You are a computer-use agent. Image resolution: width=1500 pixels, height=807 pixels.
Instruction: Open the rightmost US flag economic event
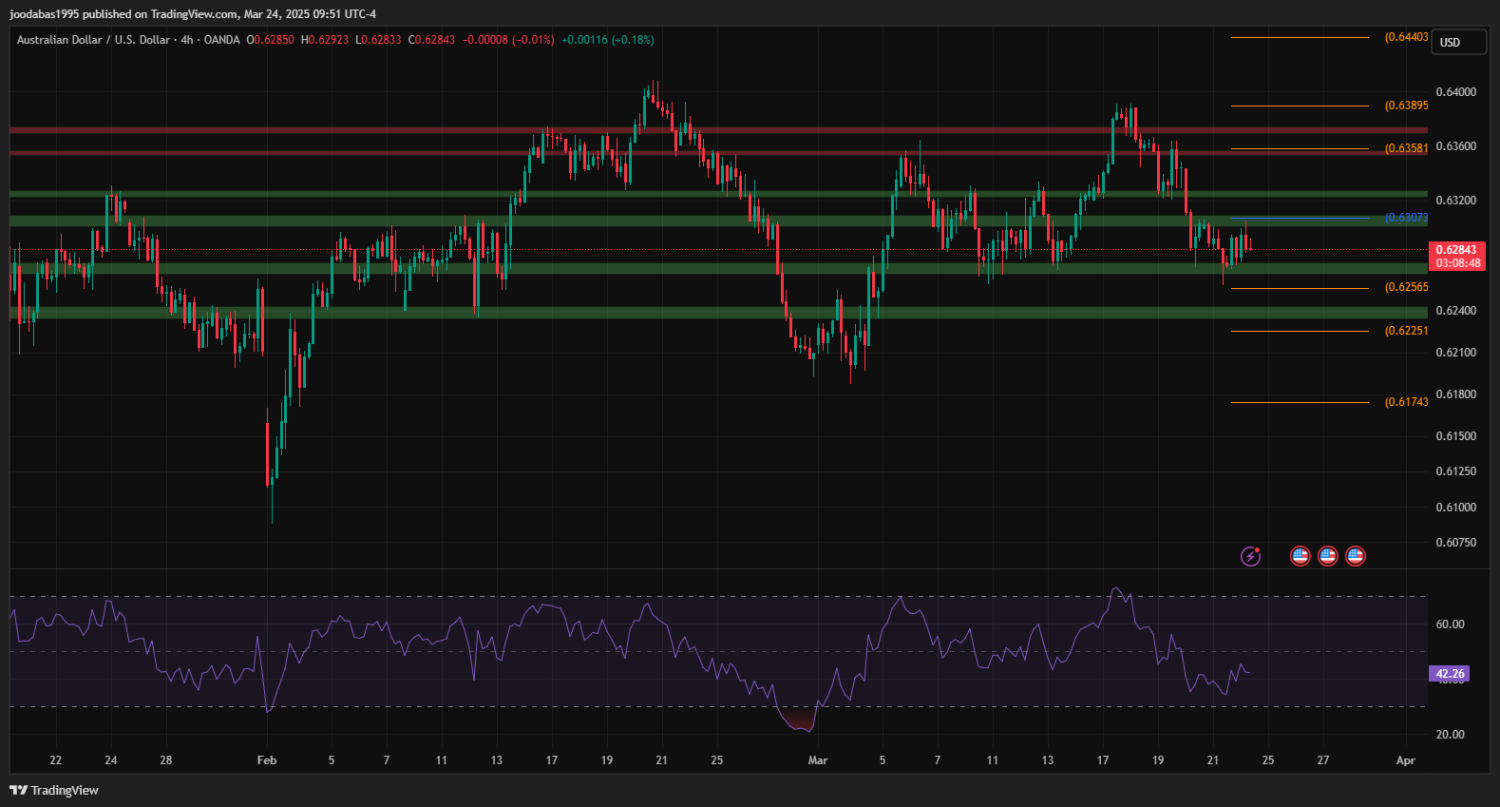[x=1356, y=556]
